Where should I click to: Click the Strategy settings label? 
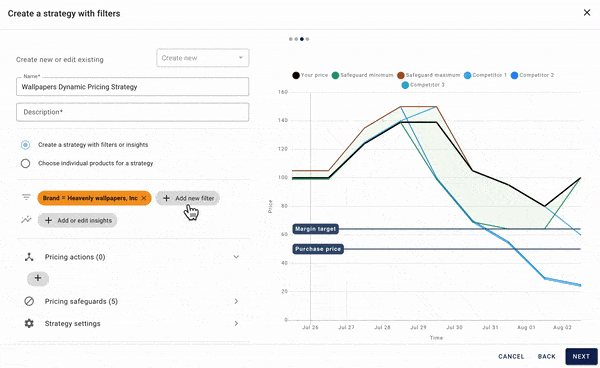tap(72, 324)
